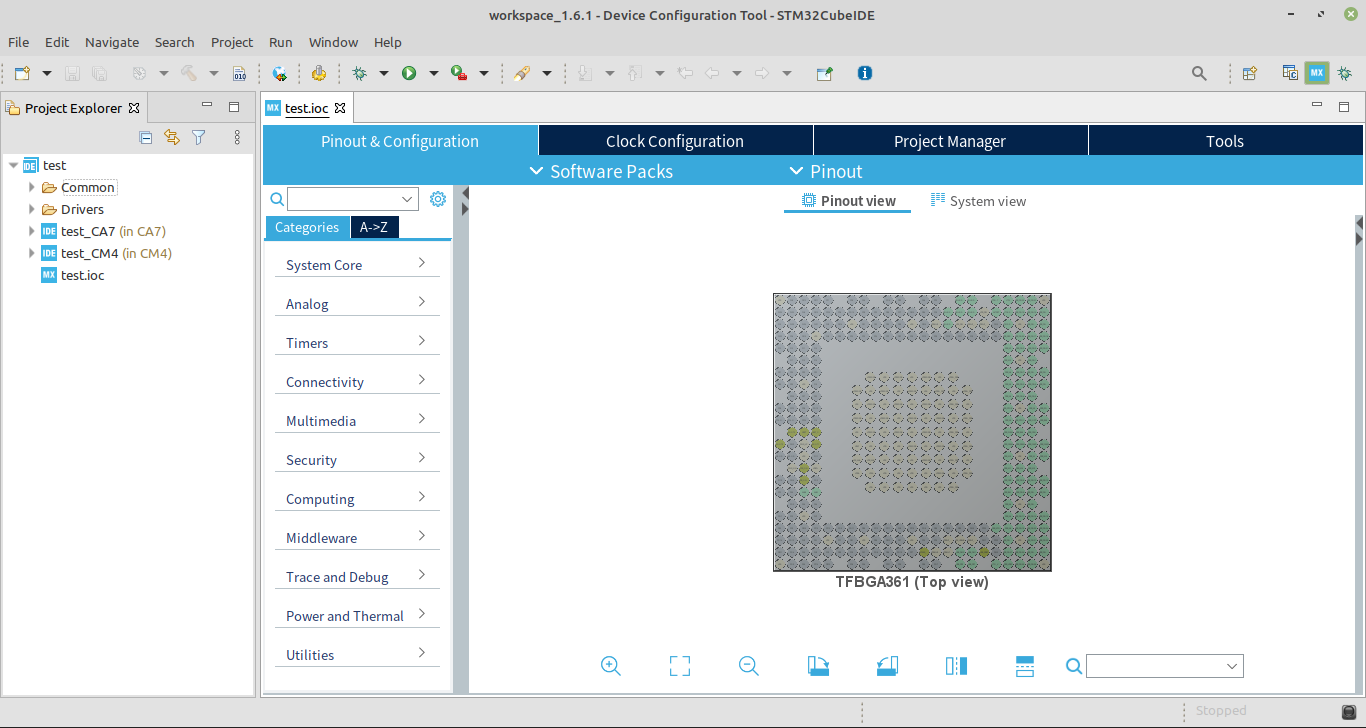Click the pin search field below the chip
Viewport: 1366px width, 728px height.
click(x=1164, y=666)
